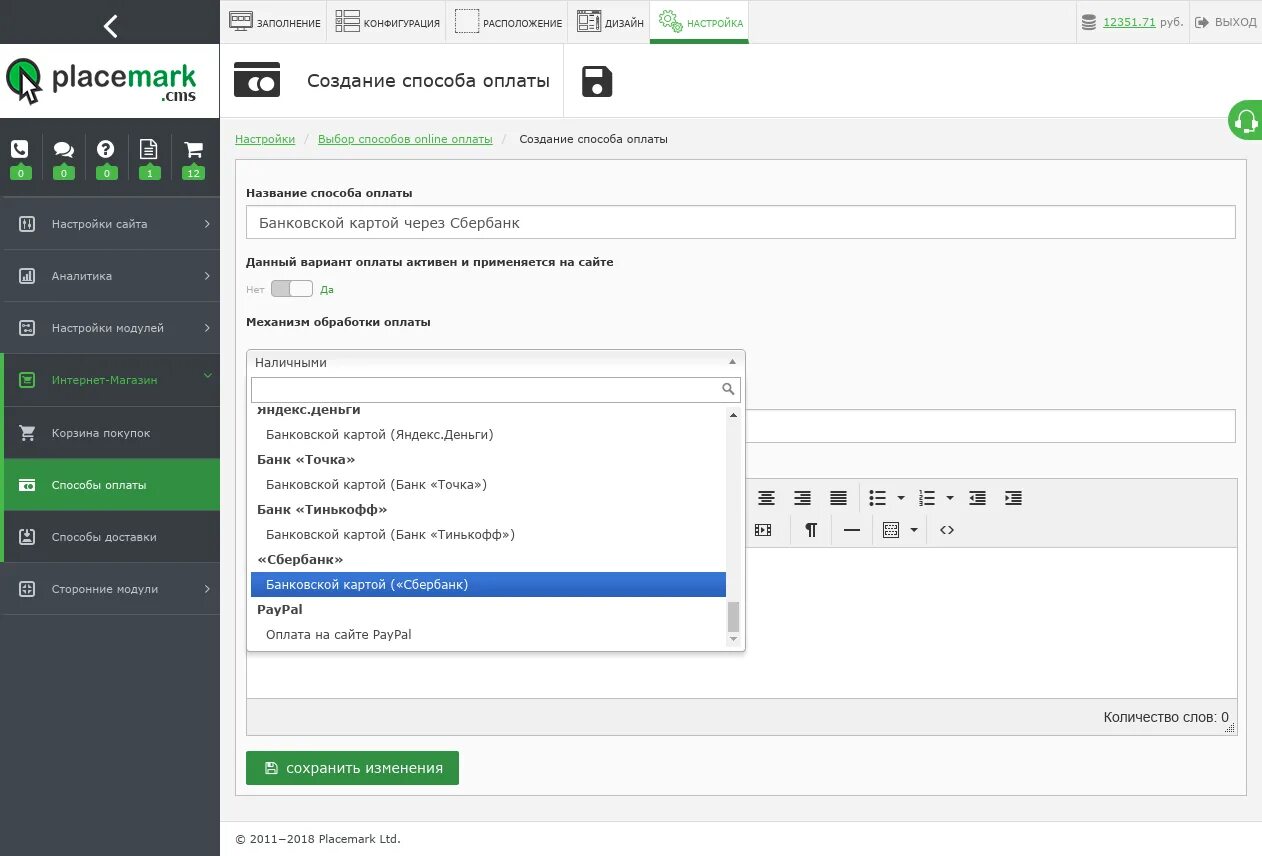Log out via 'Выход'
This screenshot has width=1262, height=856.
[x=1226, y=22]
